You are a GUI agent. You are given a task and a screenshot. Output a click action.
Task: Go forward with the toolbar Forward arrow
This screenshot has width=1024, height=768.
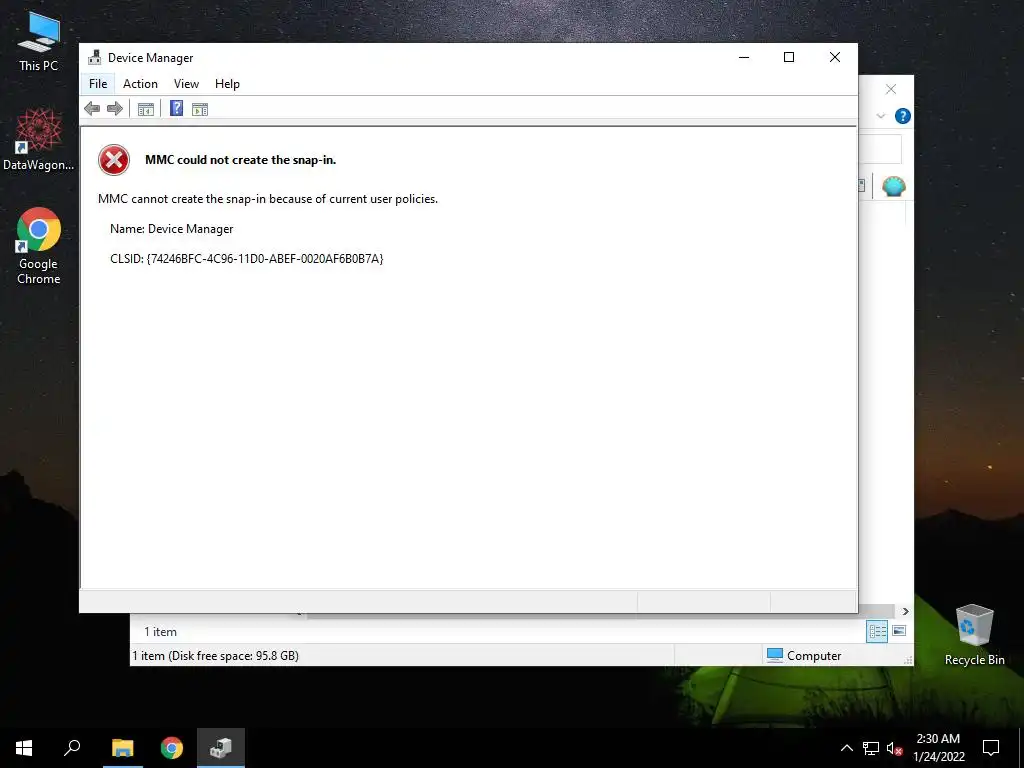click(x=115, y=109)
